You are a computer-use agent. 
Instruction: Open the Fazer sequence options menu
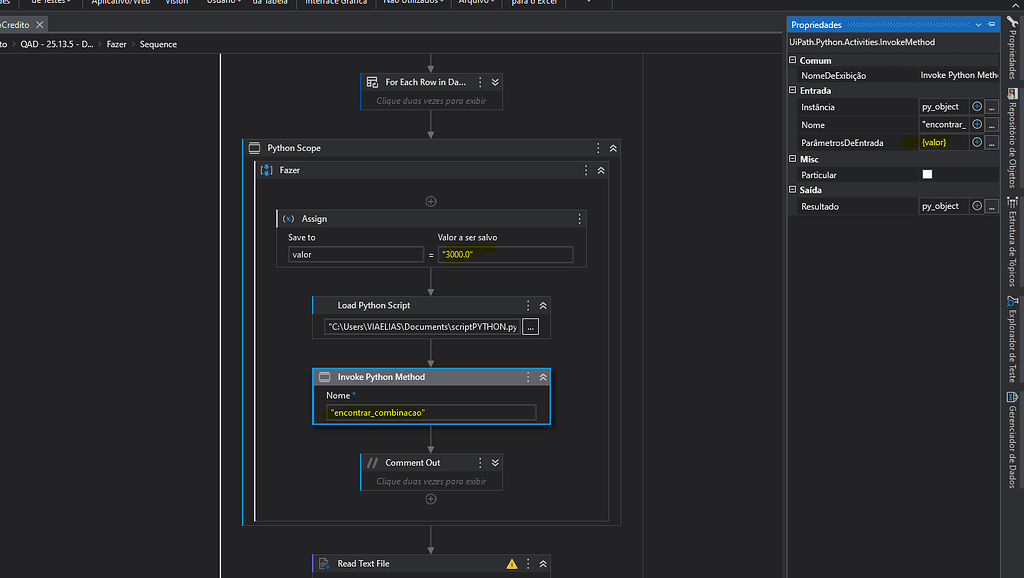[586, 170]
